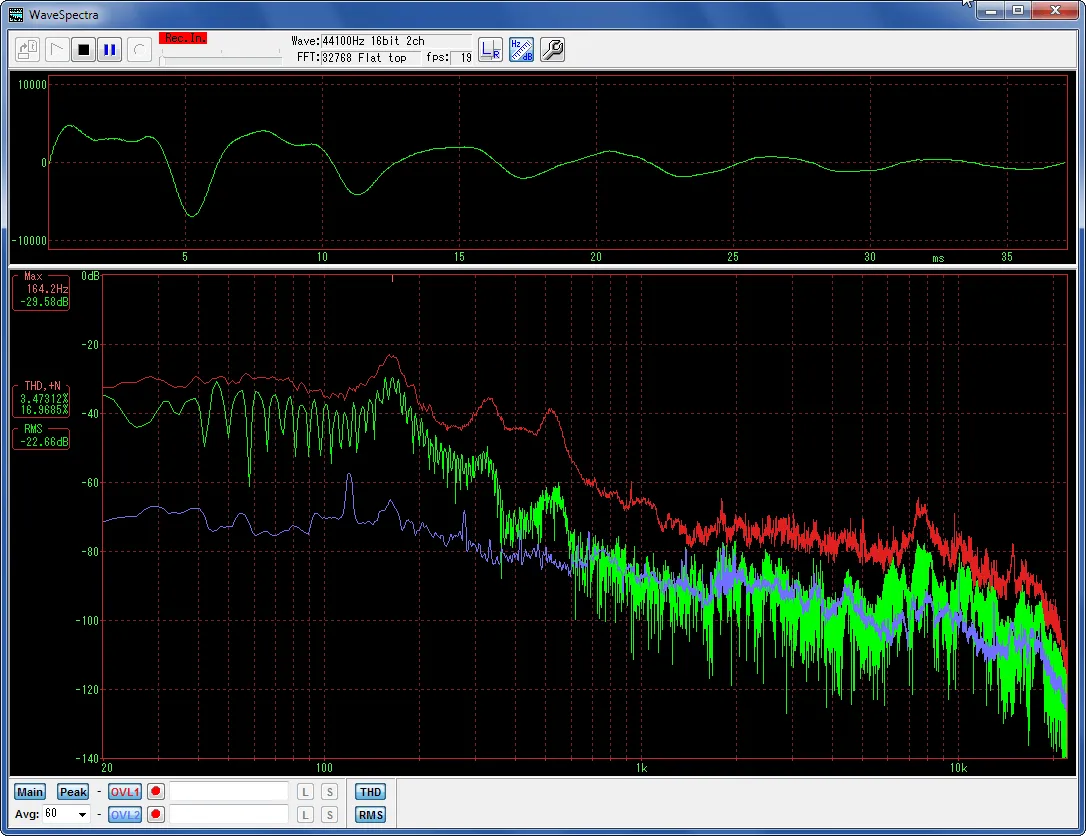Click the recording device icon at far left

(x=29, y=49)
